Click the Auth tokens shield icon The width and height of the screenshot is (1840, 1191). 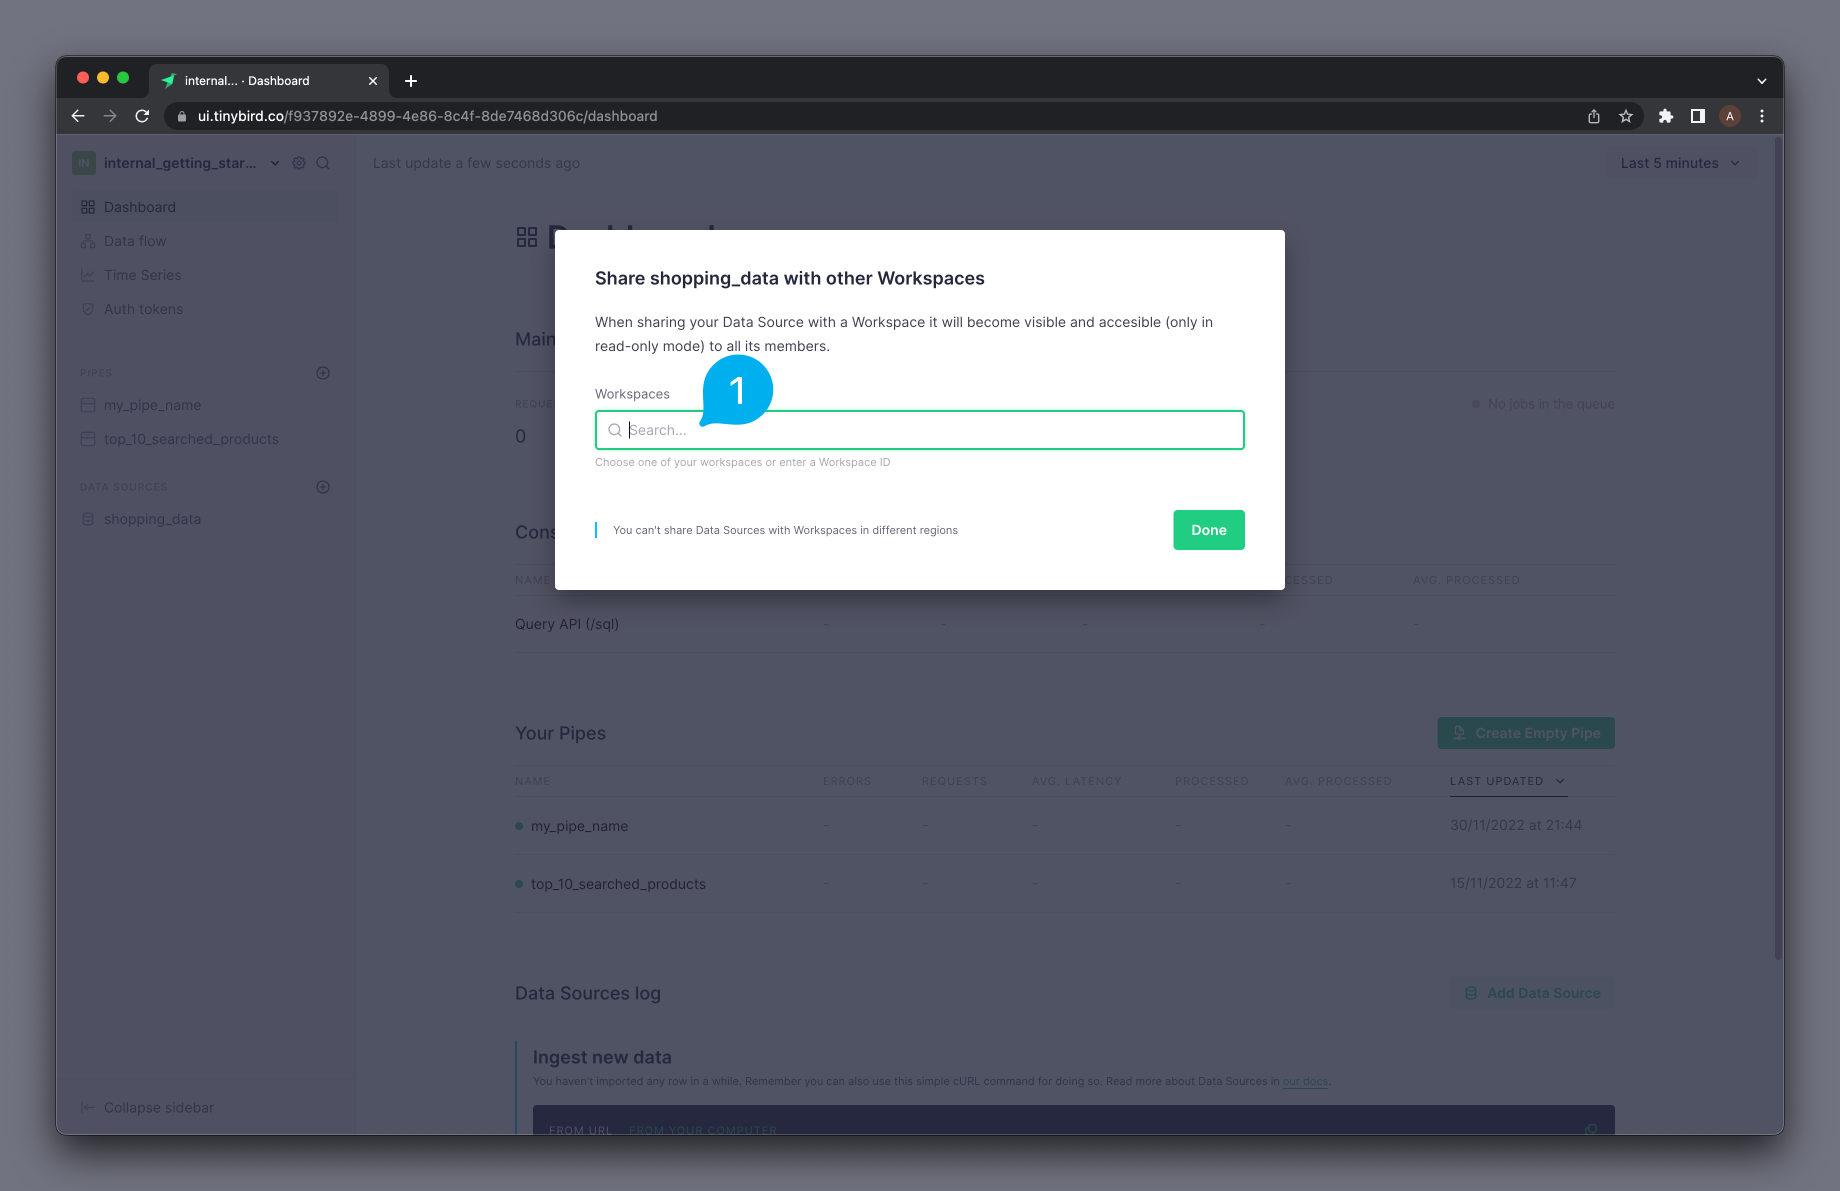88,309
